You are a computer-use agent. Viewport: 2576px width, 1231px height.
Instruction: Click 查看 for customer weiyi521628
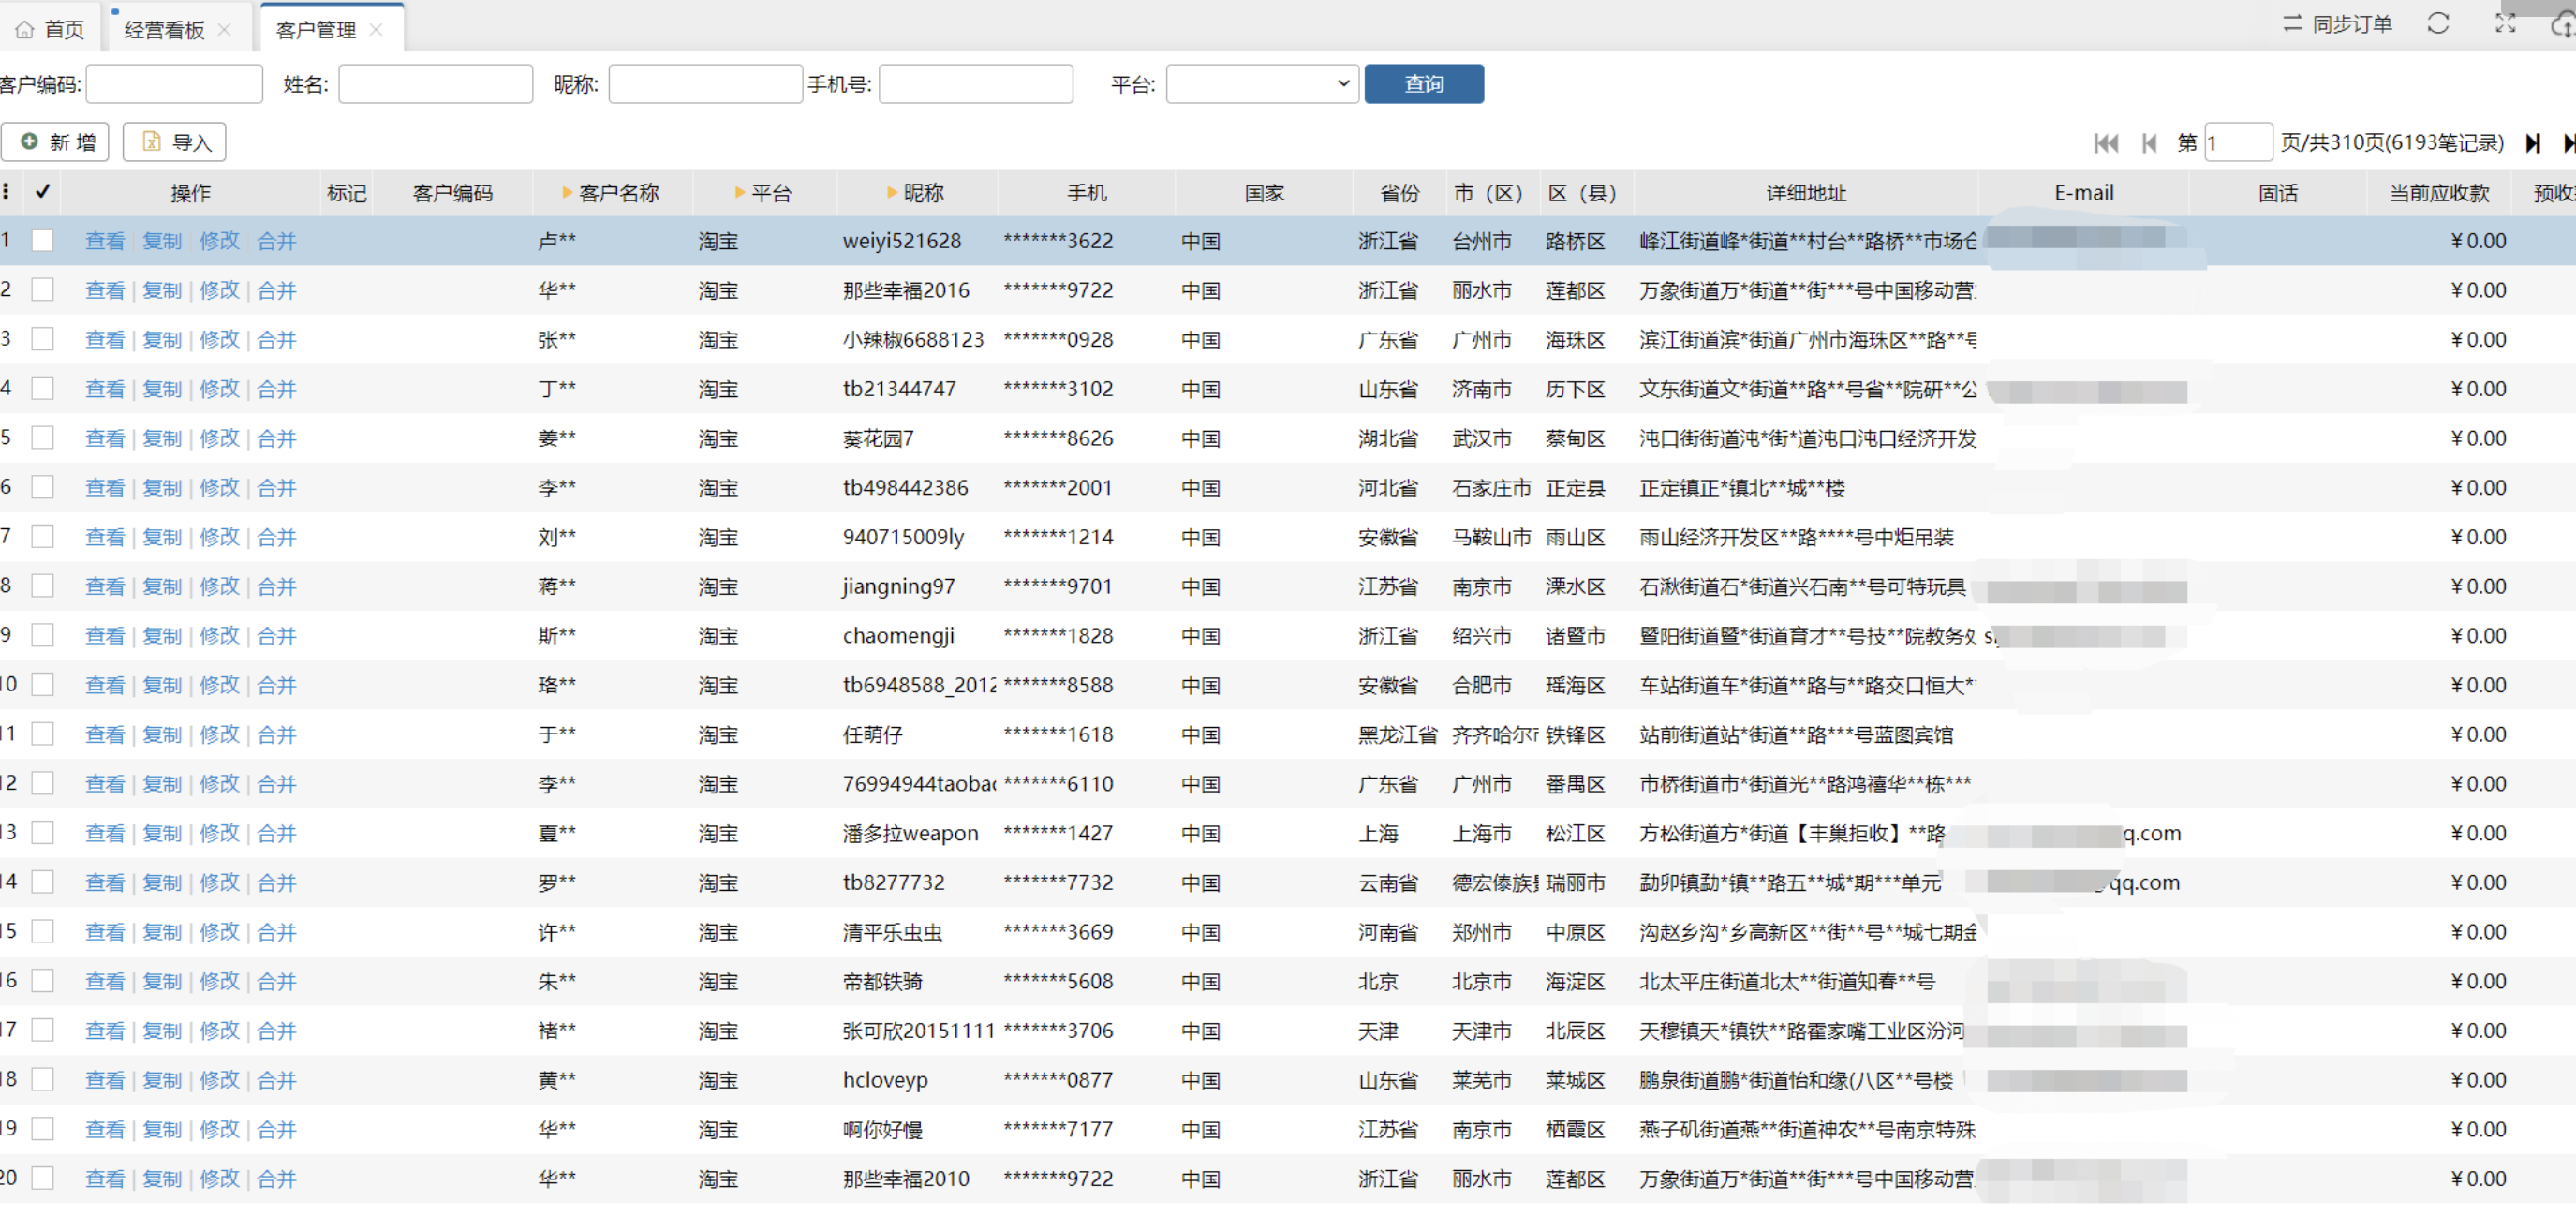[105, 241]
